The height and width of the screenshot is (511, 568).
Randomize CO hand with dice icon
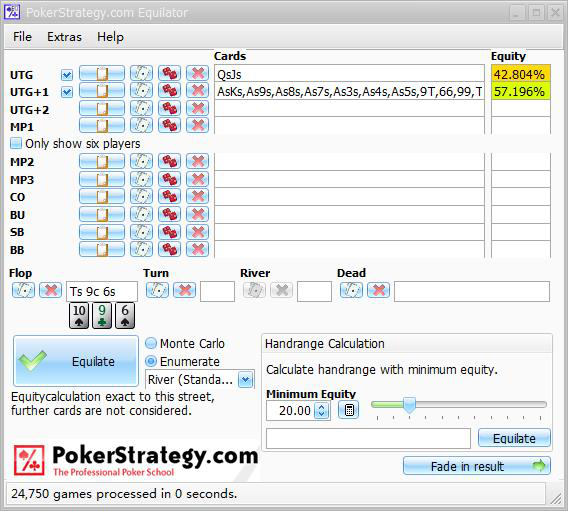click(170, 196)
